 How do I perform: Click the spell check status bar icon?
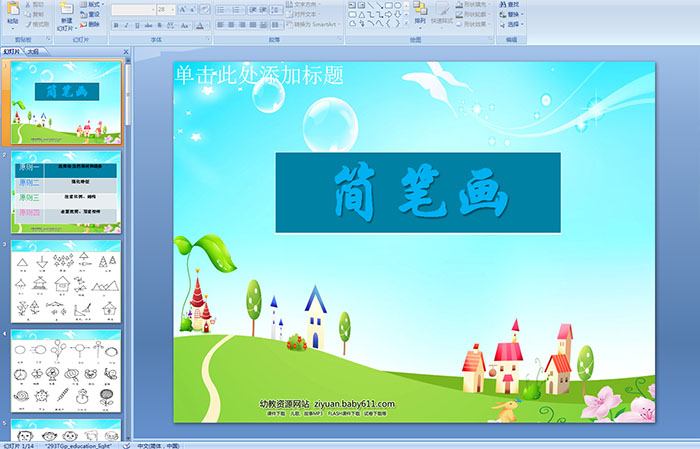(x=127, y=445)
